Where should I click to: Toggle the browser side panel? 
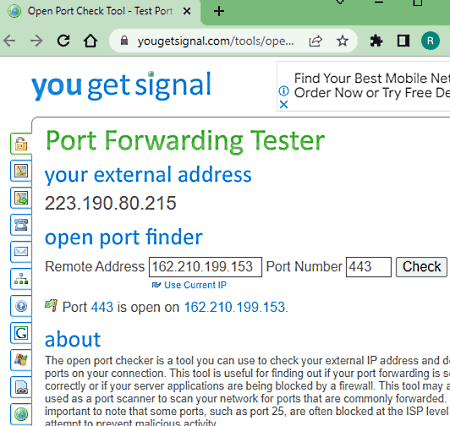[x=403, y=41]
